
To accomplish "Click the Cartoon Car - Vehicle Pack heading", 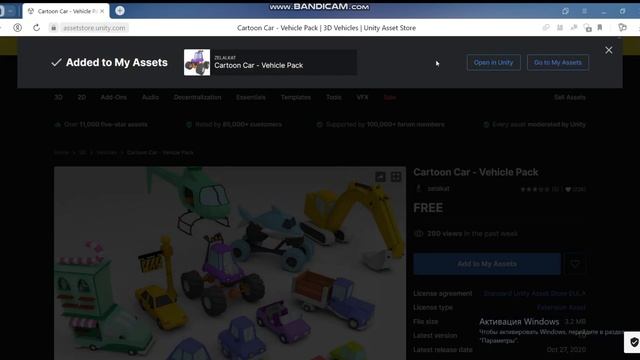I will tap(476, 172).
